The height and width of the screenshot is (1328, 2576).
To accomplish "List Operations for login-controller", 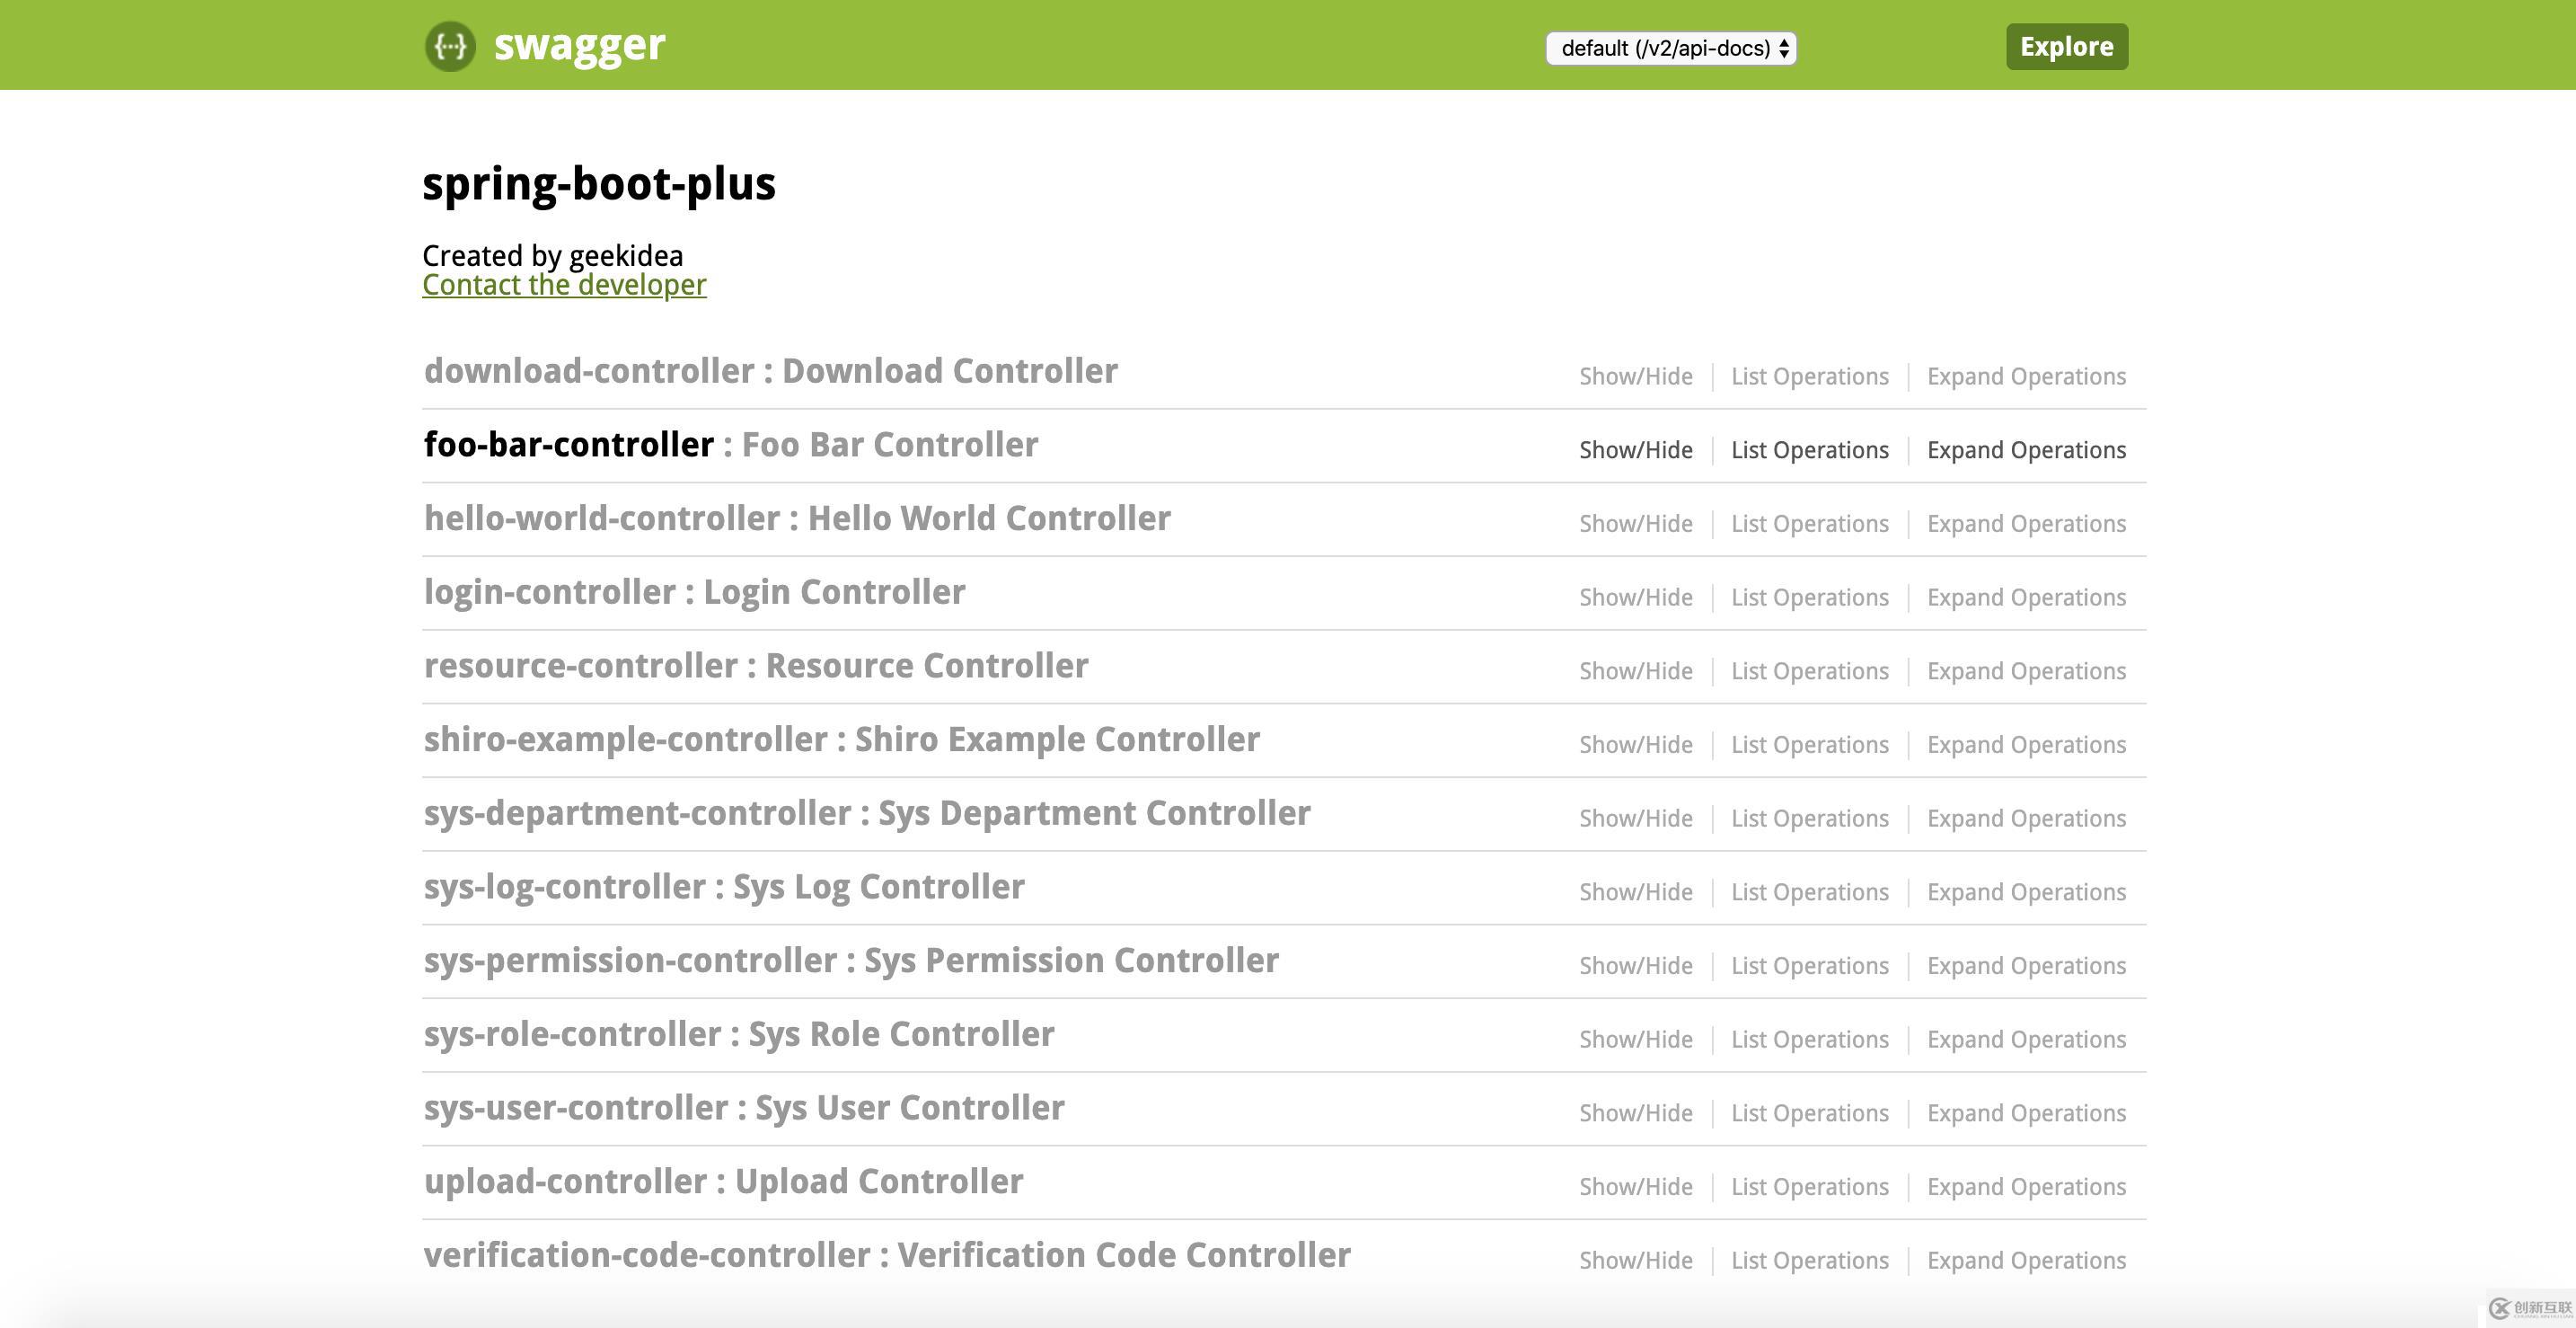I will [1810, 598].
